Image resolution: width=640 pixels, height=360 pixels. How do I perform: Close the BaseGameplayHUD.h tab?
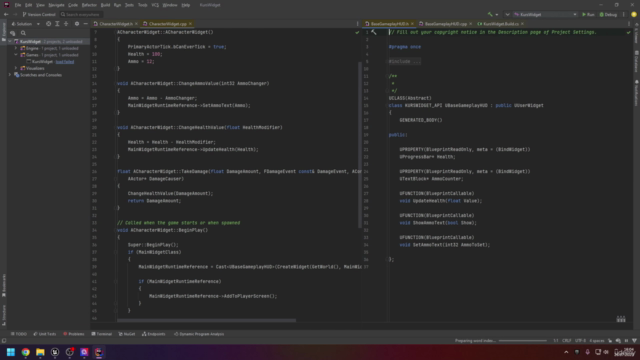tap(412, 24)
